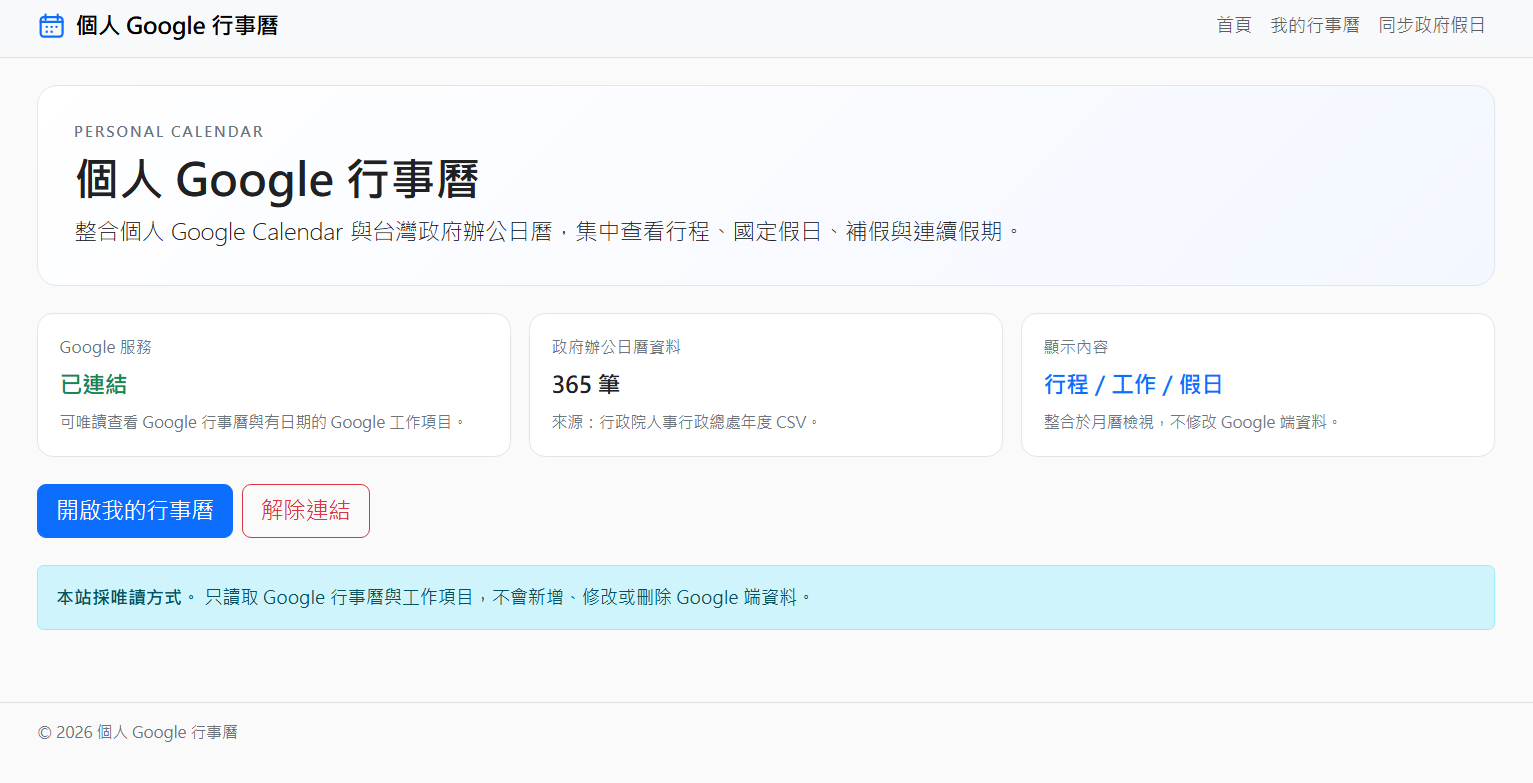Go to 我的行事曆 nav link
1533x783 pixels.
[1315, 25]
